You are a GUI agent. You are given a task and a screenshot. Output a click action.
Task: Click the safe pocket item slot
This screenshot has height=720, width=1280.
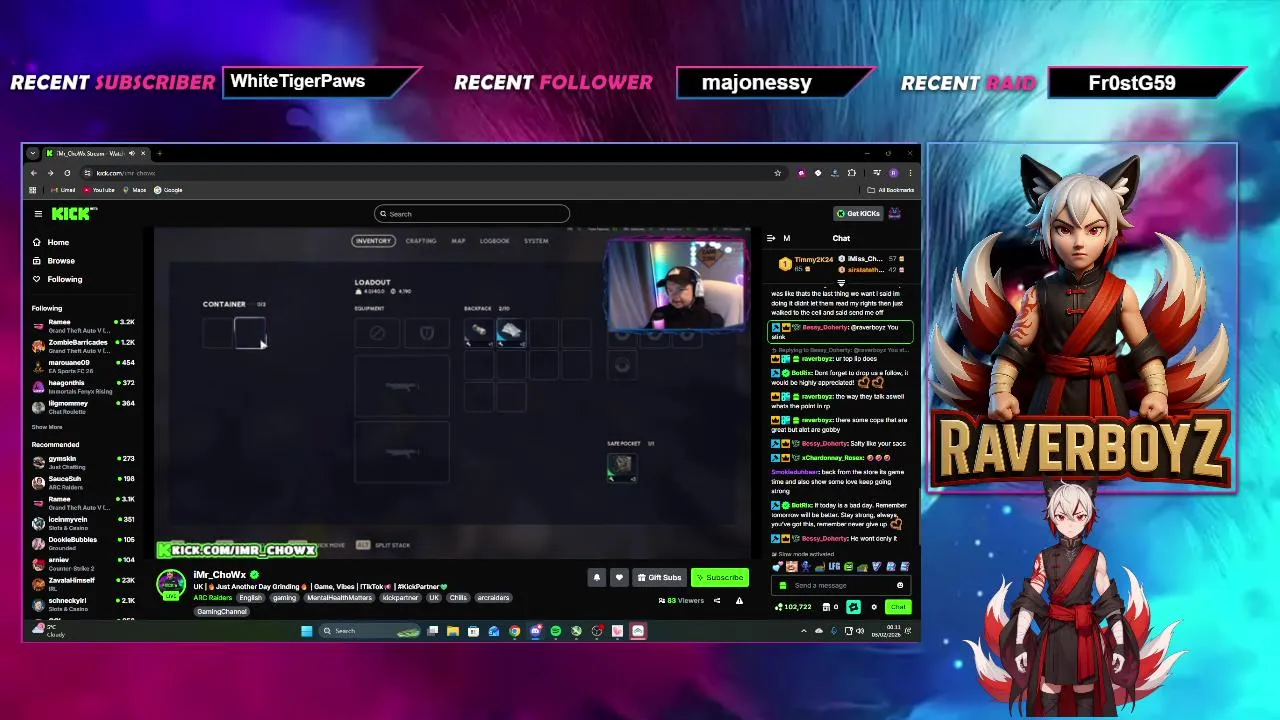[621, 466]
